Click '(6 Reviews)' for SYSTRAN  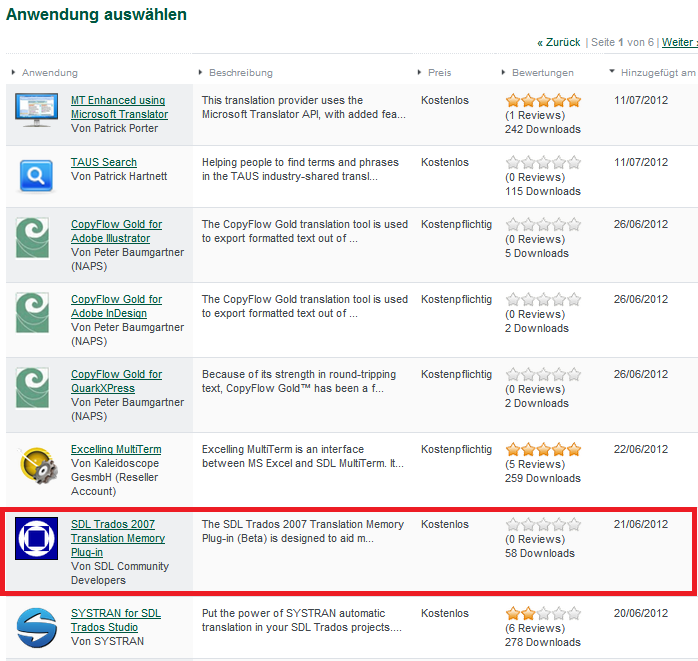[535, 628]
